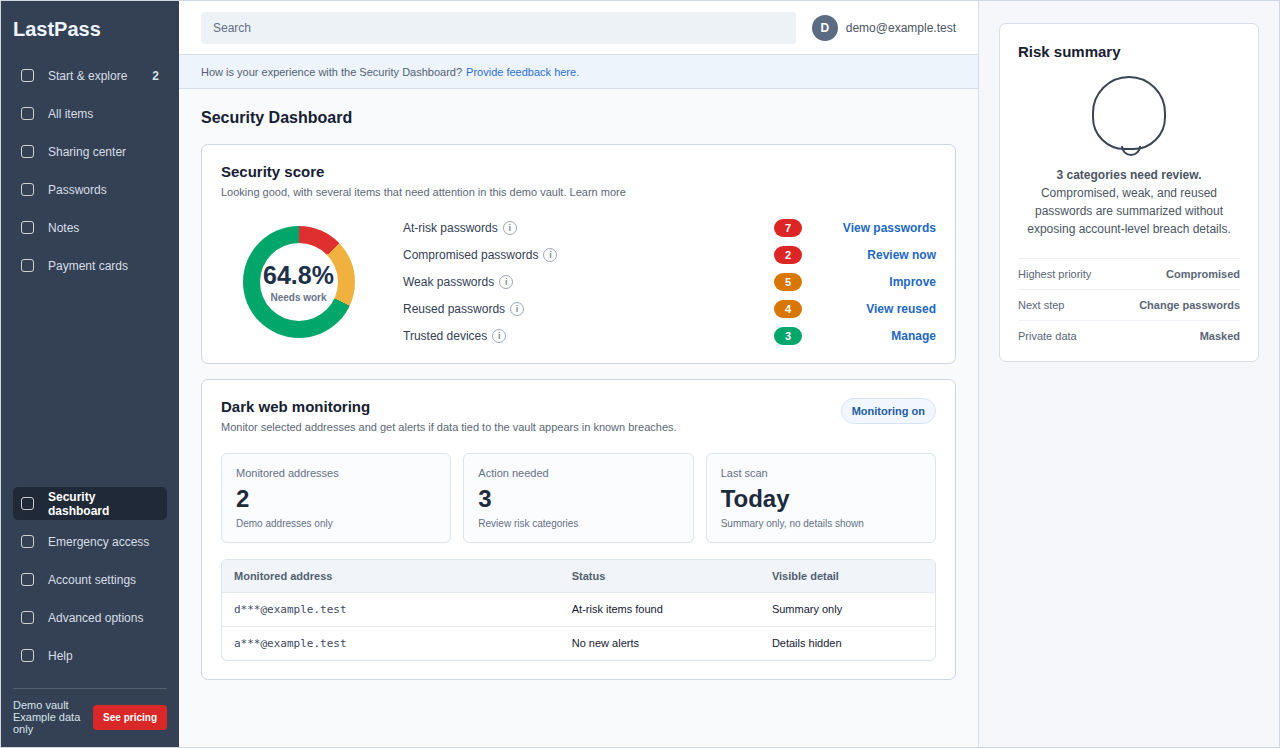Go to All items
The height and width of the screenshot is (748, 1280).
pos(90,114)
